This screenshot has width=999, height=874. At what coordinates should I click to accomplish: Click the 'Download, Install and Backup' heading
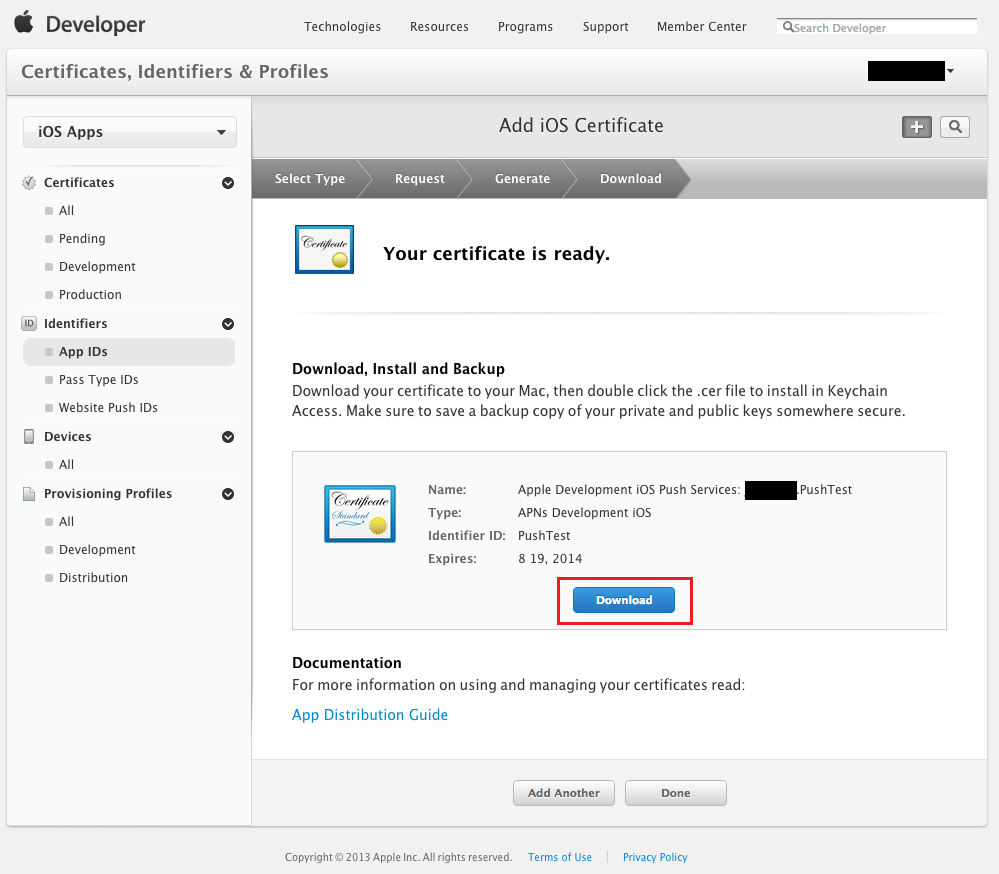398,369
